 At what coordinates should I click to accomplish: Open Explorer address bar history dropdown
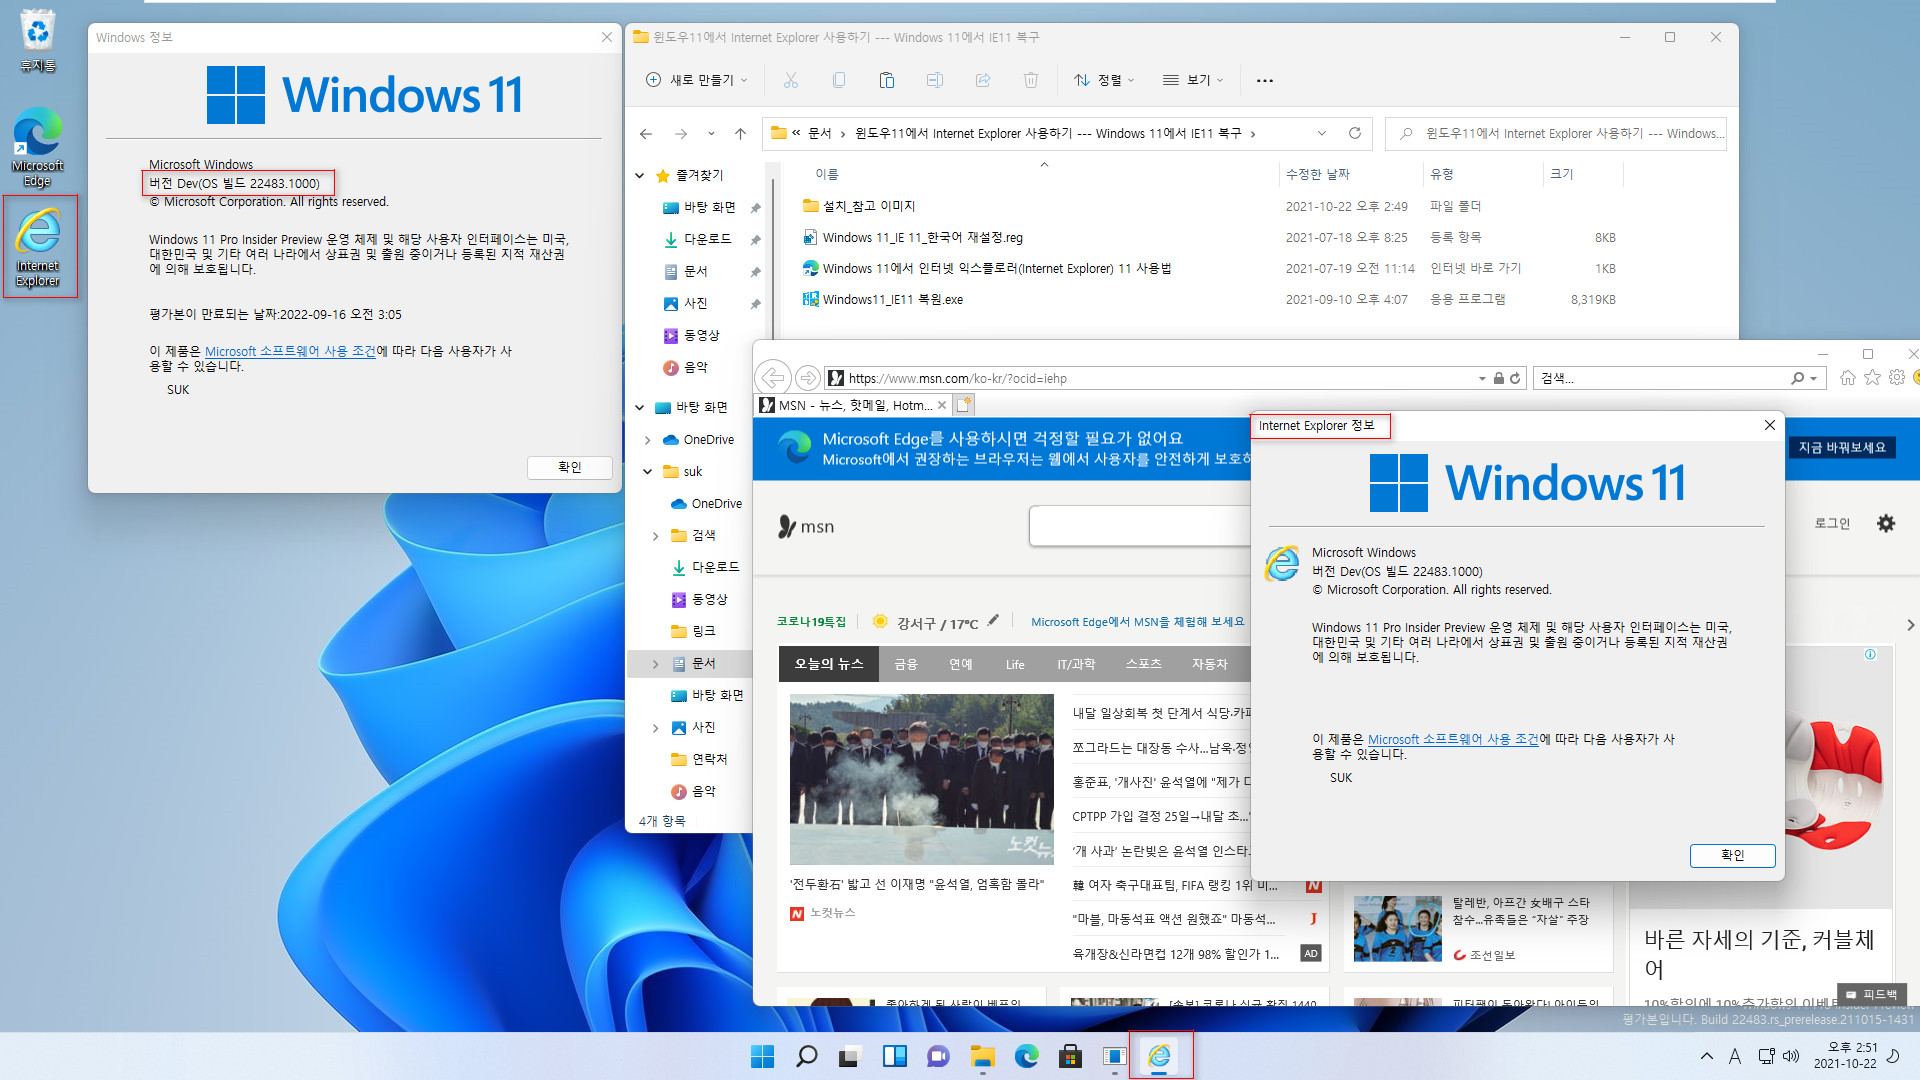(1322, 133)
